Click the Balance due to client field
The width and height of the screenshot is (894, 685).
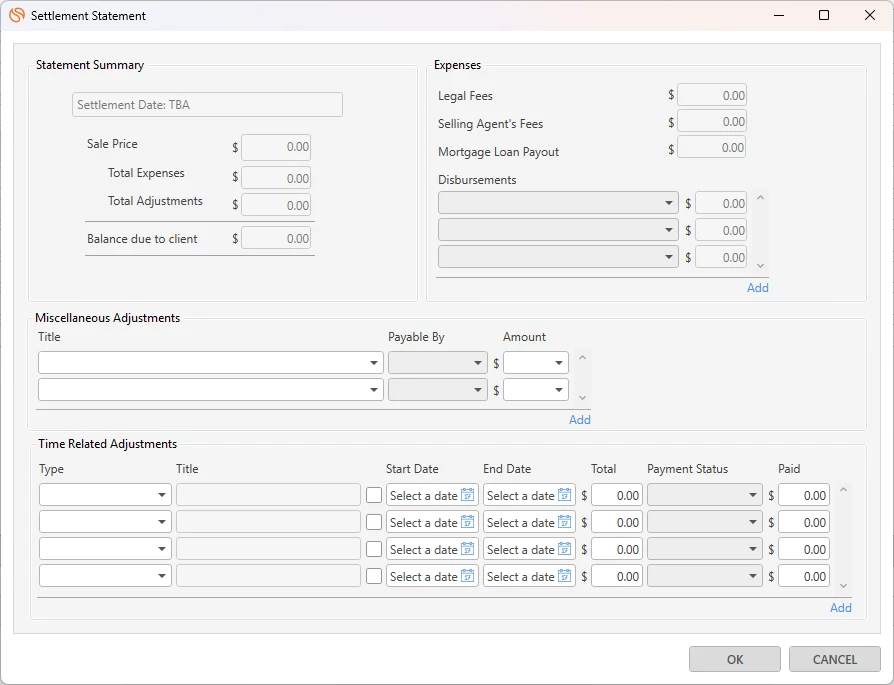tap(276, 238)
